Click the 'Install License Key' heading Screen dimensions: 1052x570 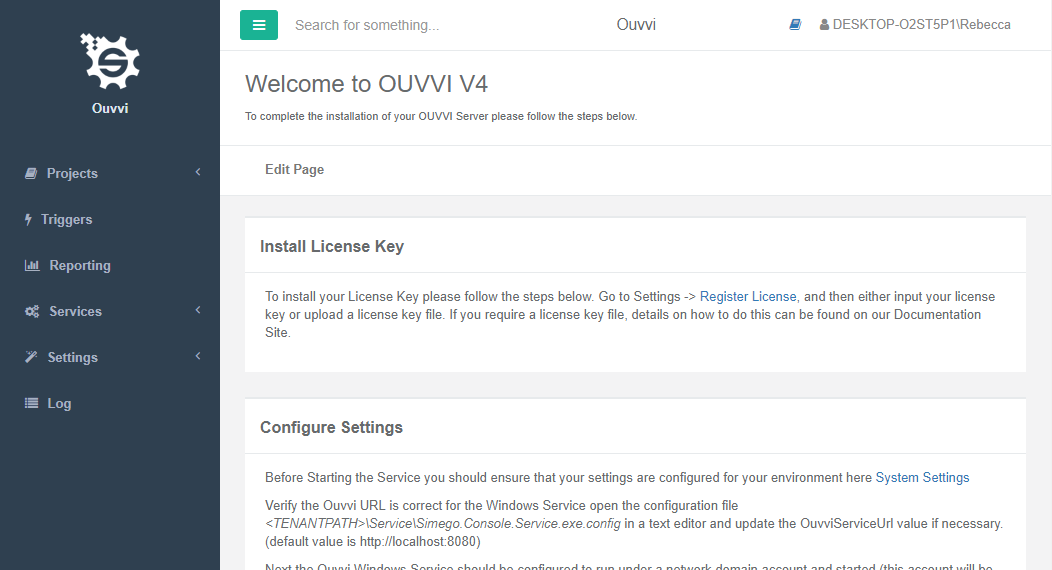pyautogui.click(x=332, y=247)
